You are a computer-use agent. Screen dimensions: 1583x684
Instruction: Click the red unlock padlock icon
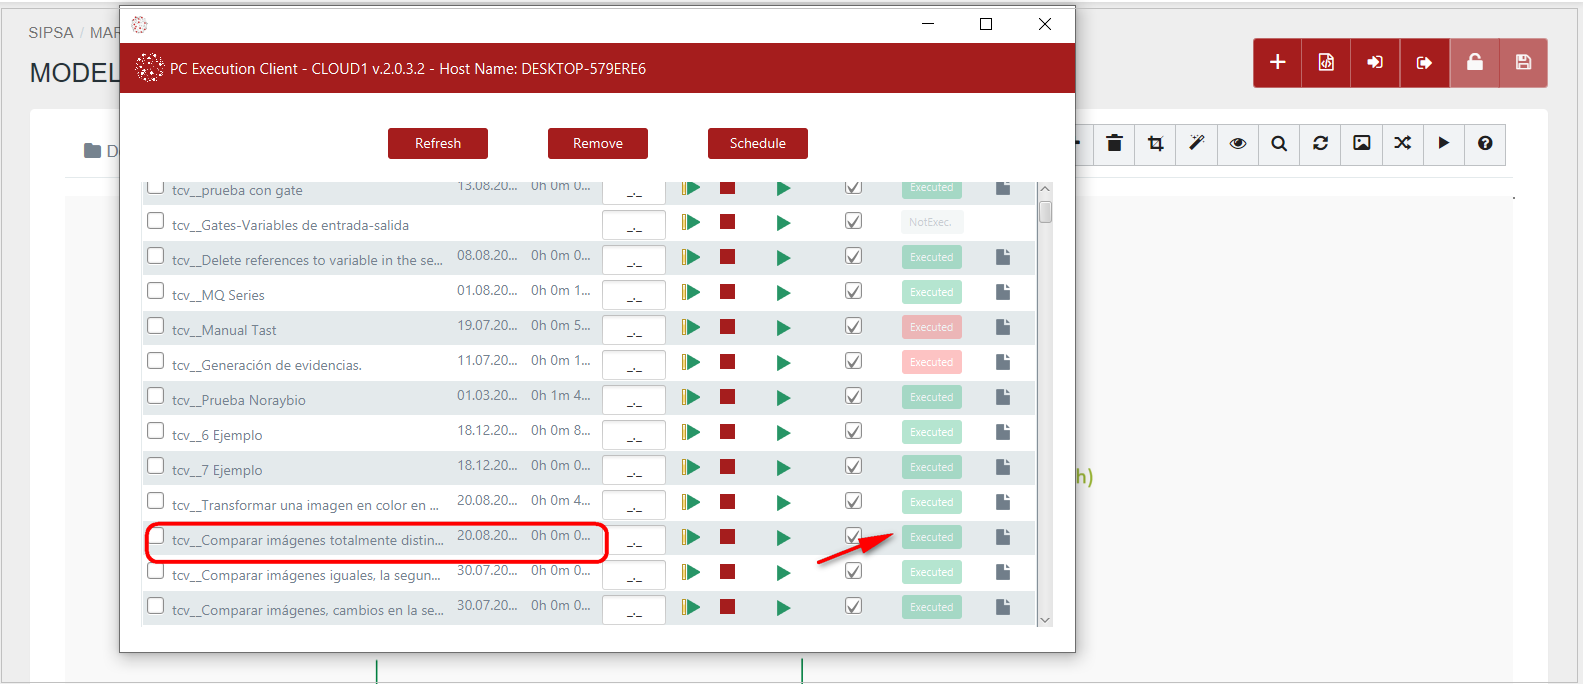click(1474, 63)
